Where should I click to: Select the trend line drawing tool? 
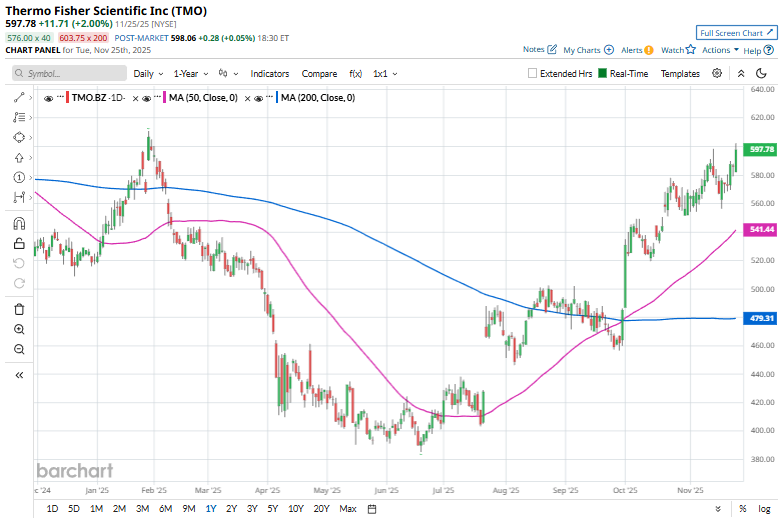pyautogui.click(x=19, y=97)
